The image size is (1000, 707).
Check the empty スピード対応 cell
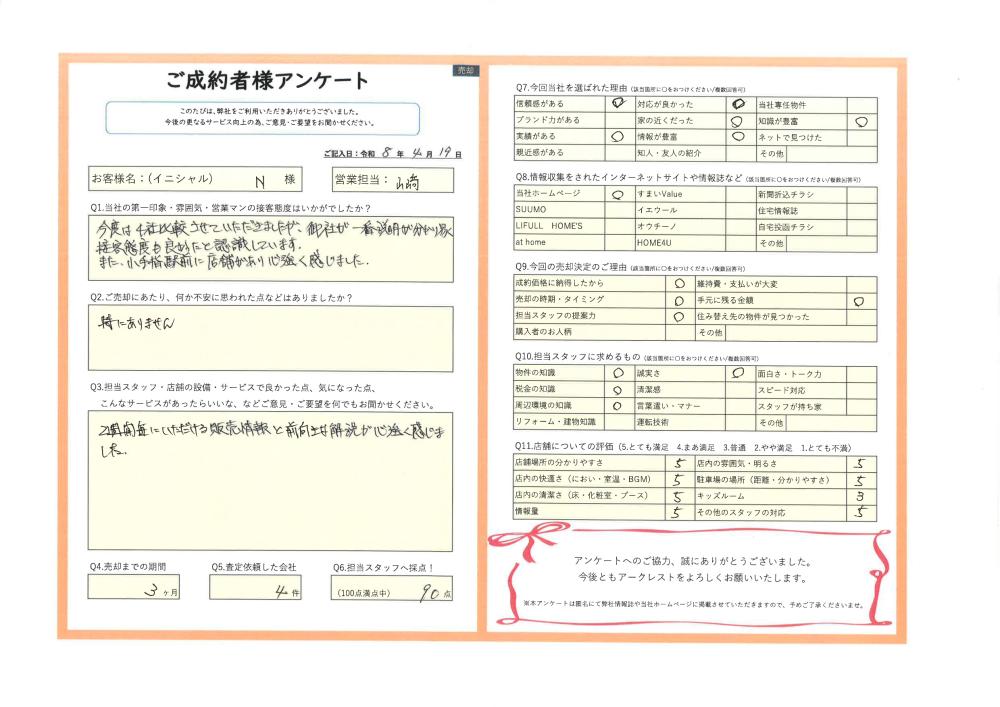point(861,389)
